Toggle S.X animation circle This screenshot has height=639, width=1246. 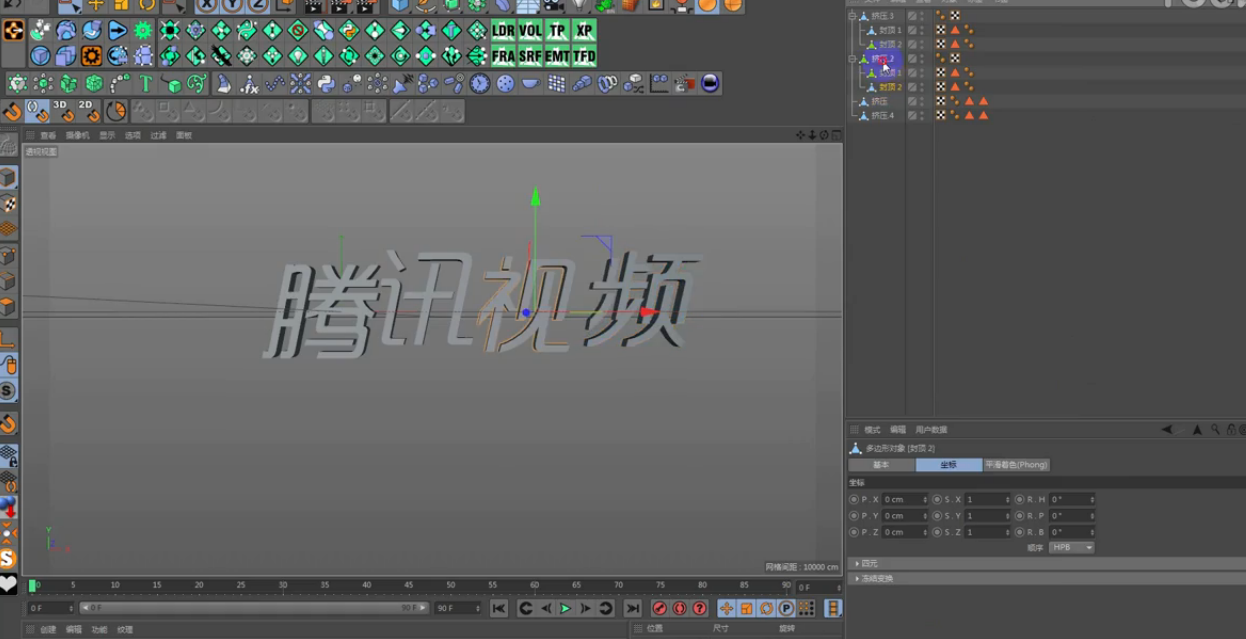[937, 499]
